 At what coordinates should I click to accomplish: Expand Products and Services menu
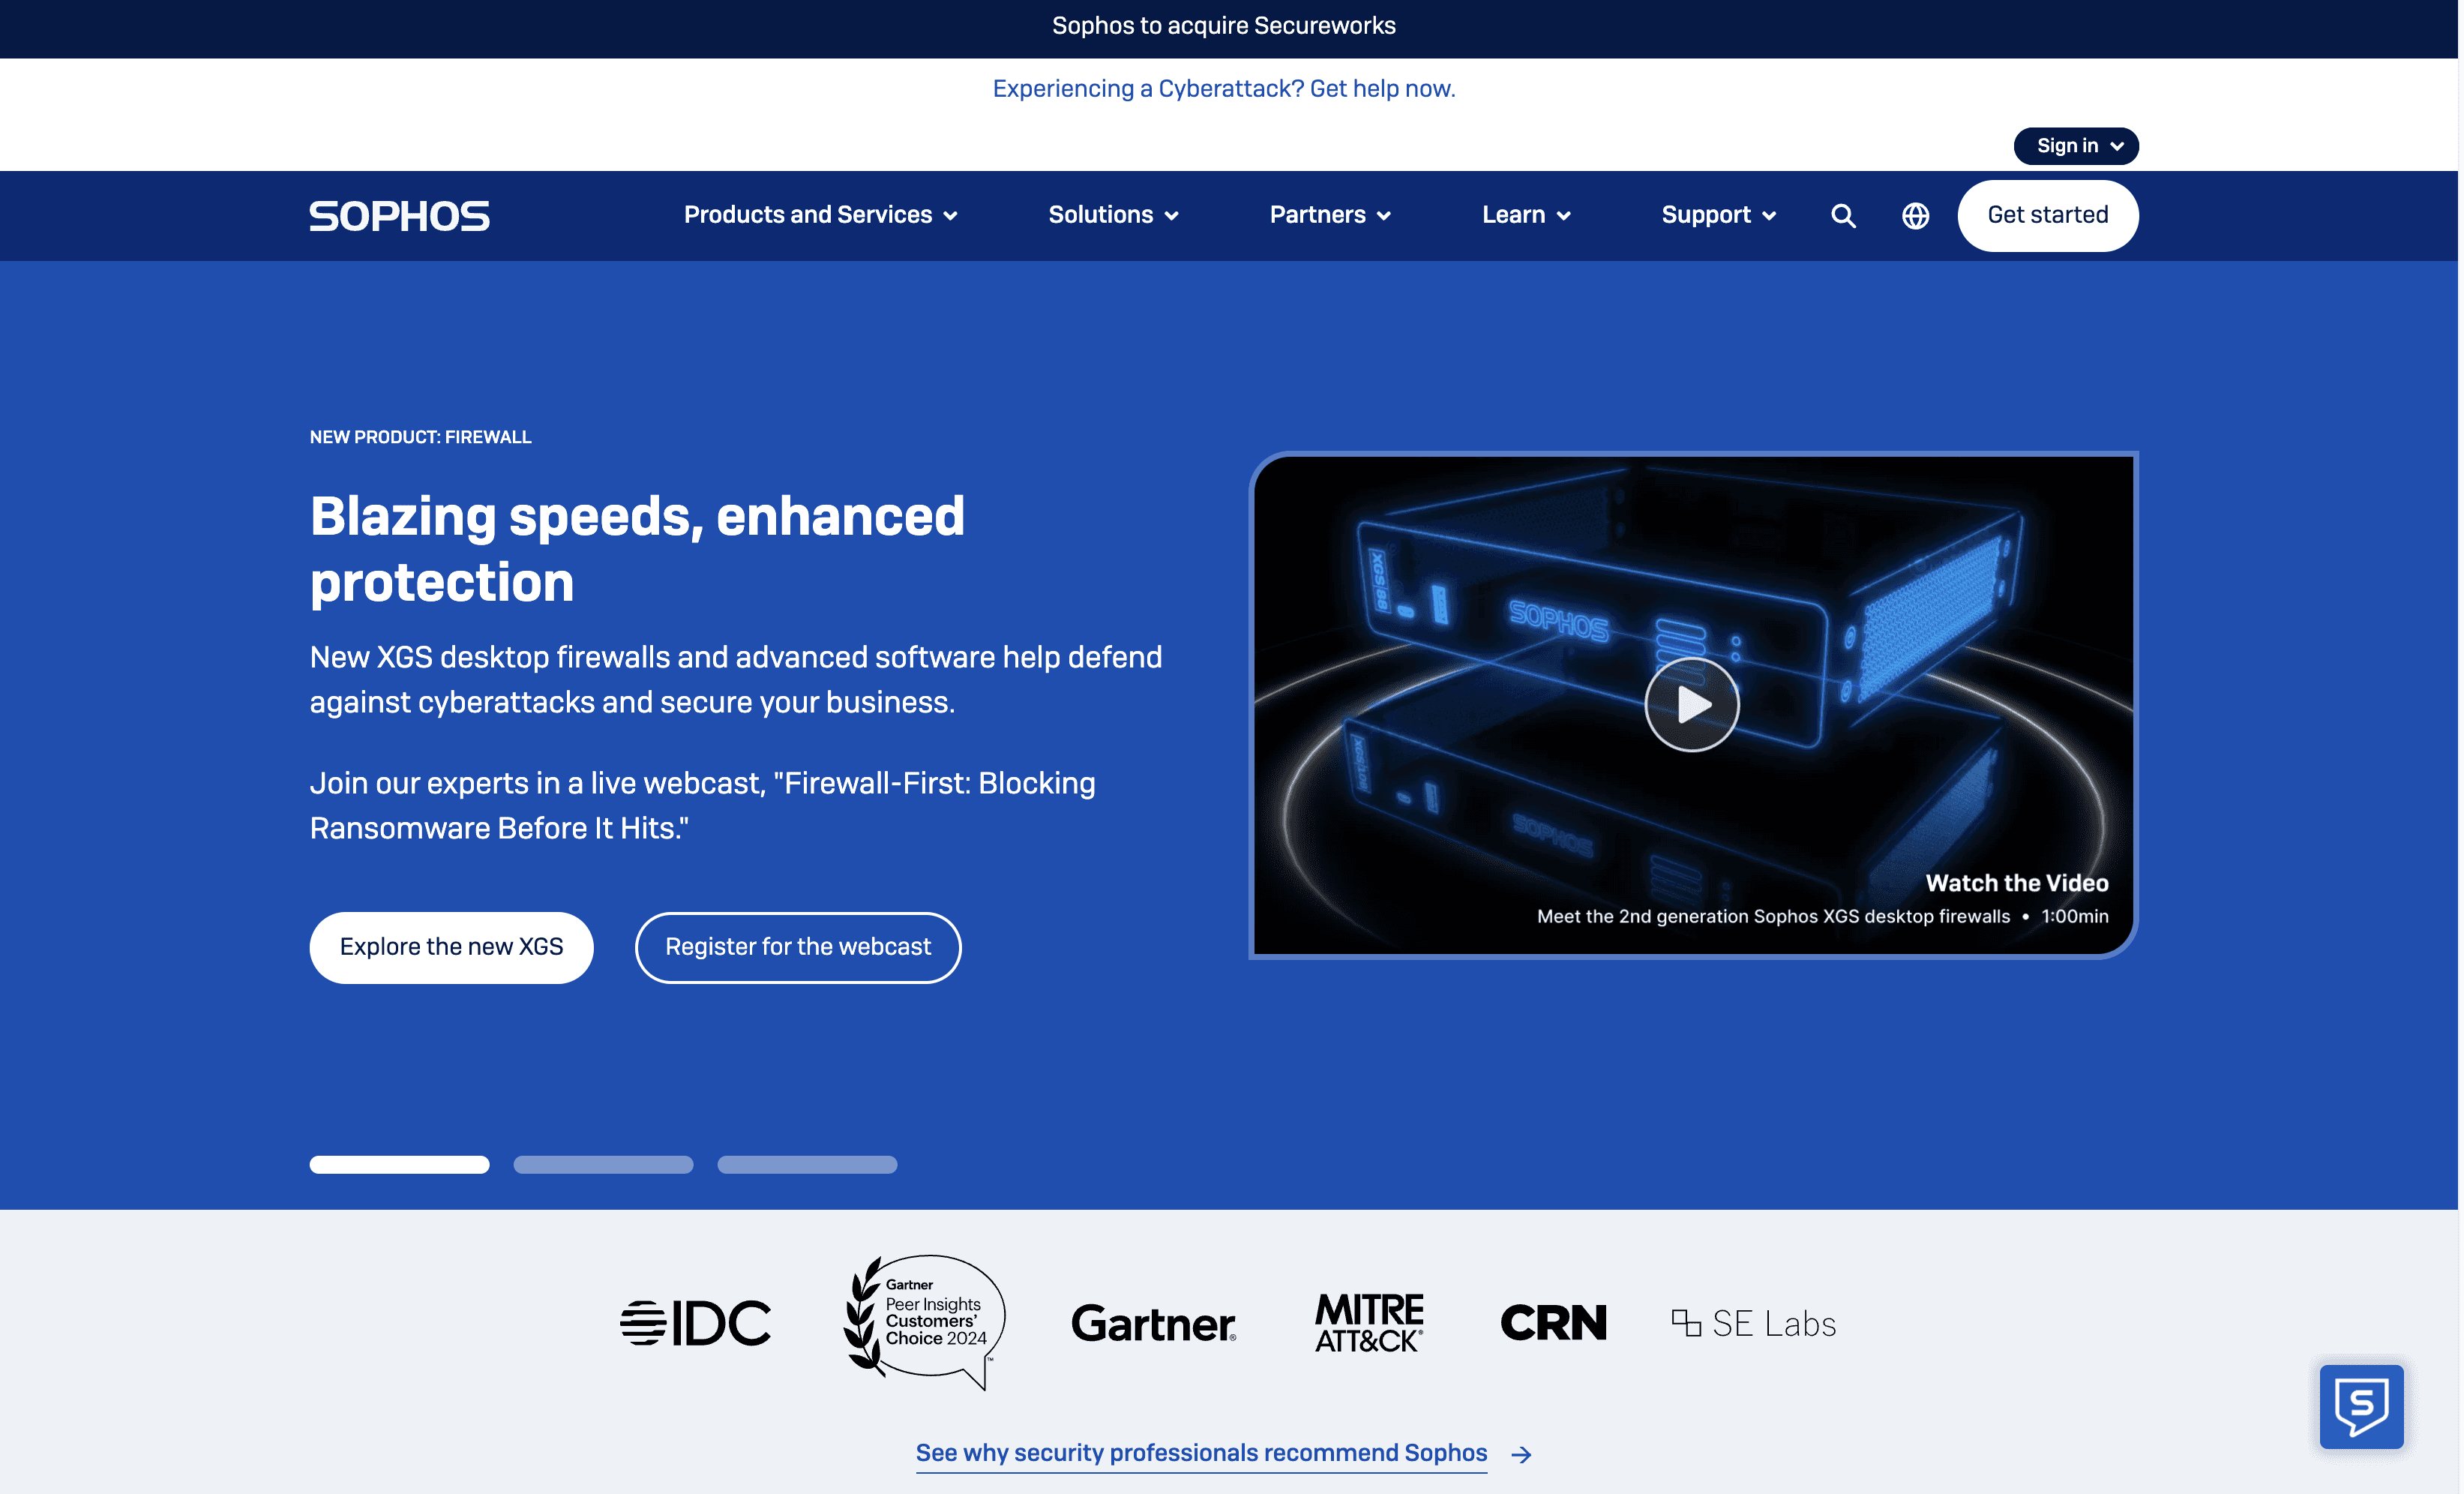(820, 215)
